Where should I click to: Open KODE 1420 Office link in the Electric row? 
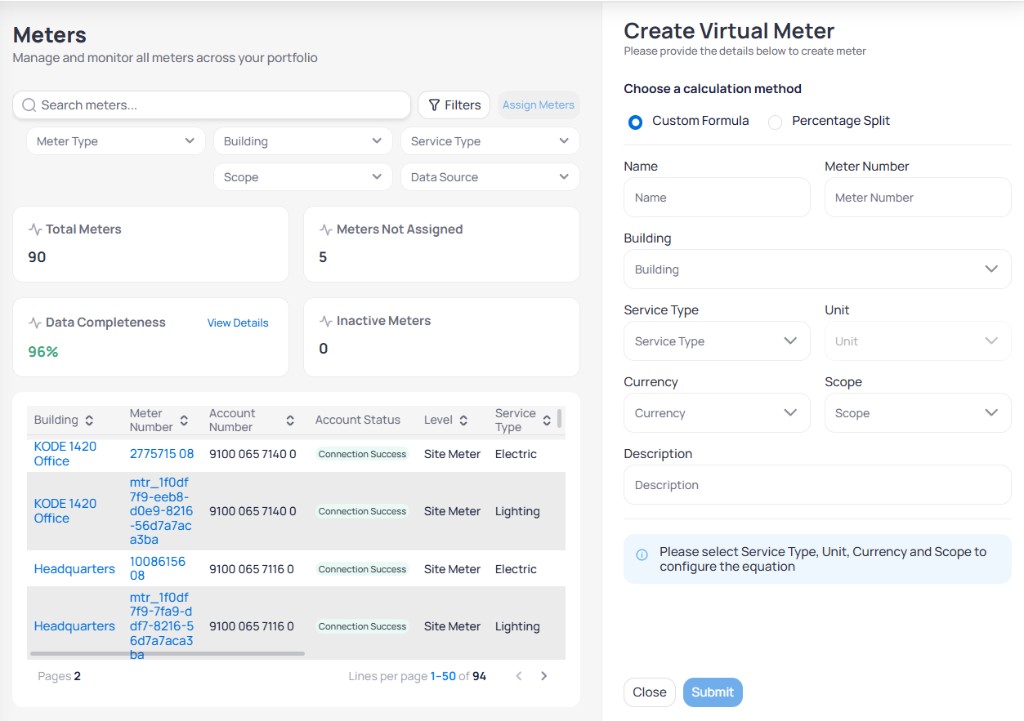(x=65, y=454)
